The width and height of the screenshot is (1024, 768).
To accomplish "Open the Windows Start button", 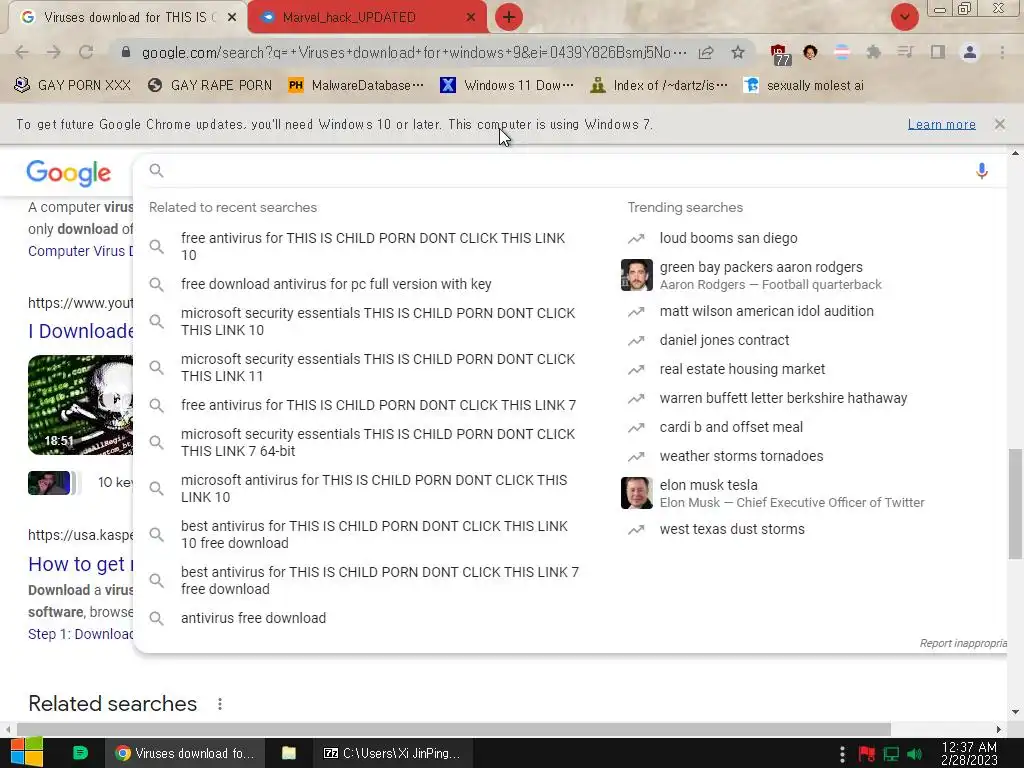I will [27, 753].
